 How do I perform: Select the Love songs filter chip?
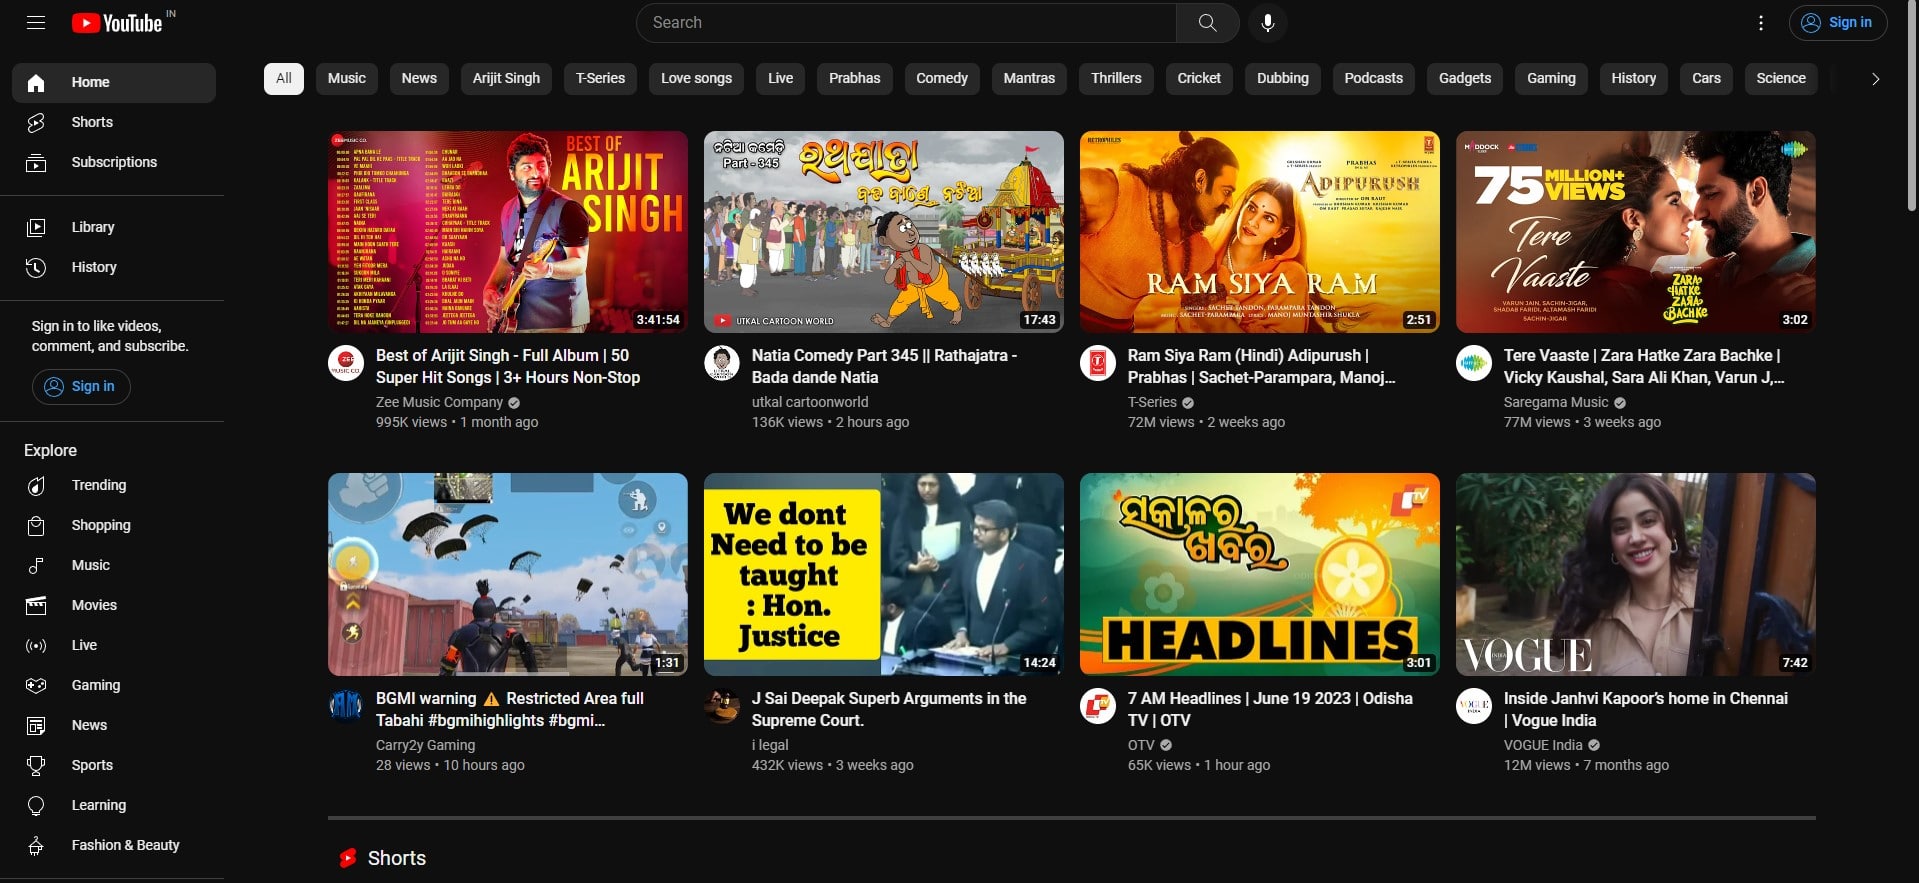696,78
